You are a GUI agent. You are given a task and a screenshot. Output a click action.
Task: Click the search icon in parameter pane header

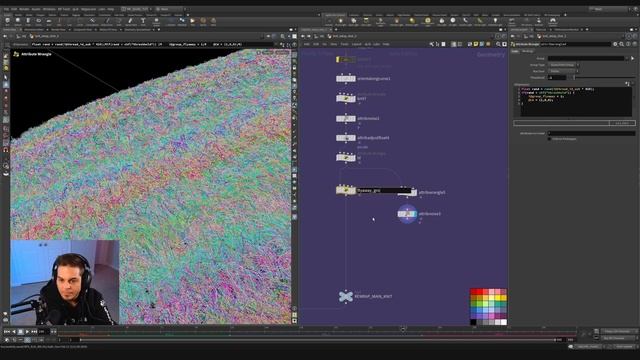pyautogui.click(x=622, y=44)
